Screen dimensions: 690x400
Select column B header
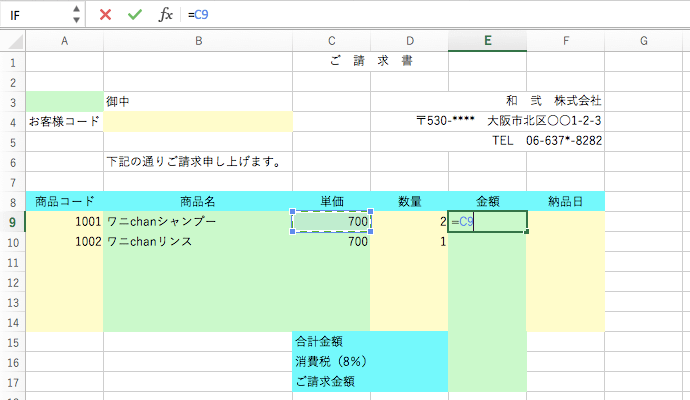(198, 41)
